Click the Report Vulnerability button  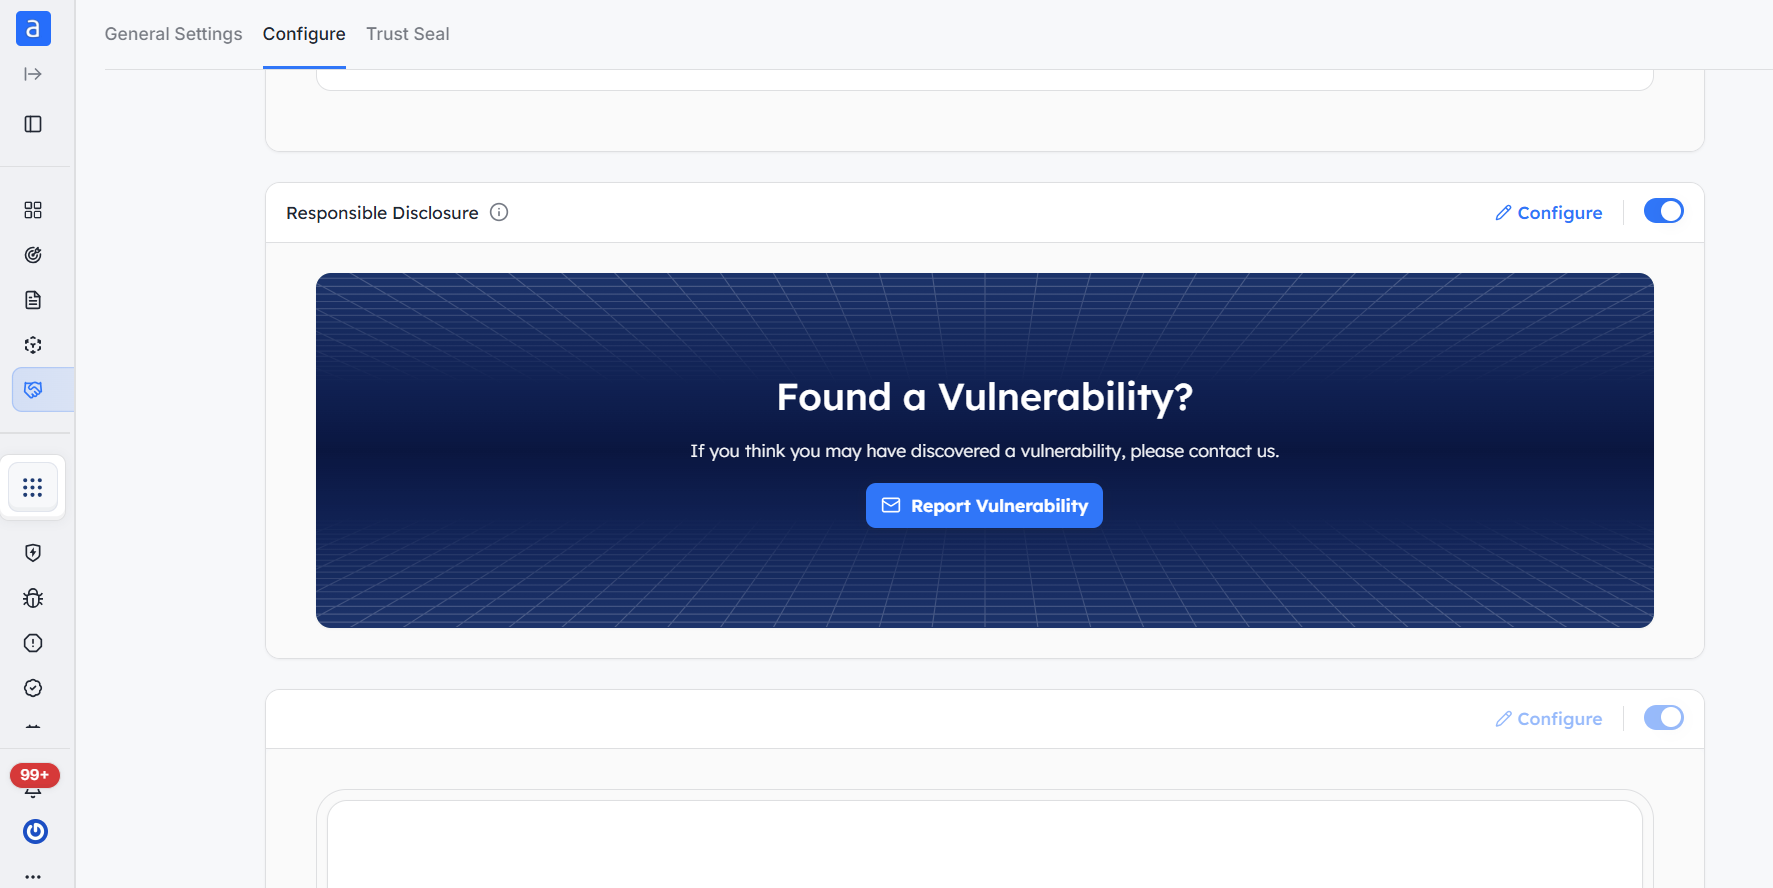(x=984, y=506)
